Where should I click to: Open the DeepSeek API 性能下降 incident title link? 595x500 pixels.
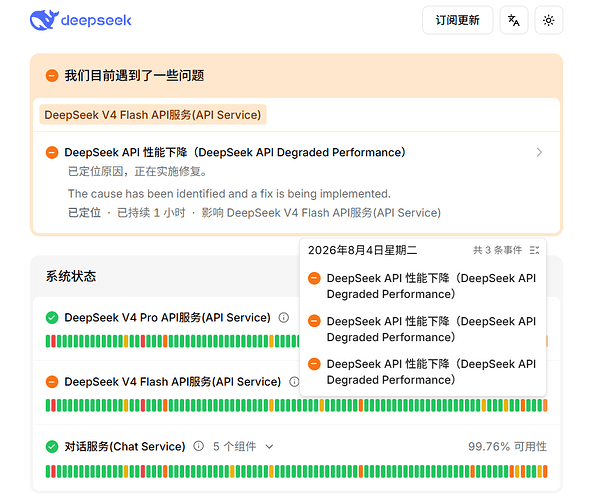coord(235,153)
